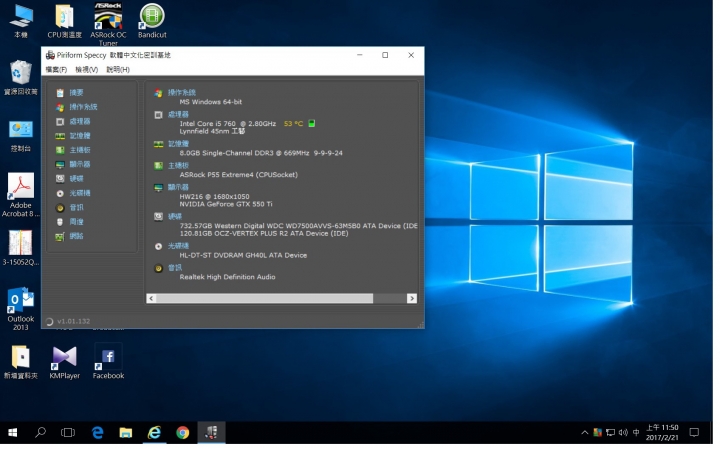
Task: Select the Outlook 2013 desktop shortcut
Action: [x=21, y=309]
